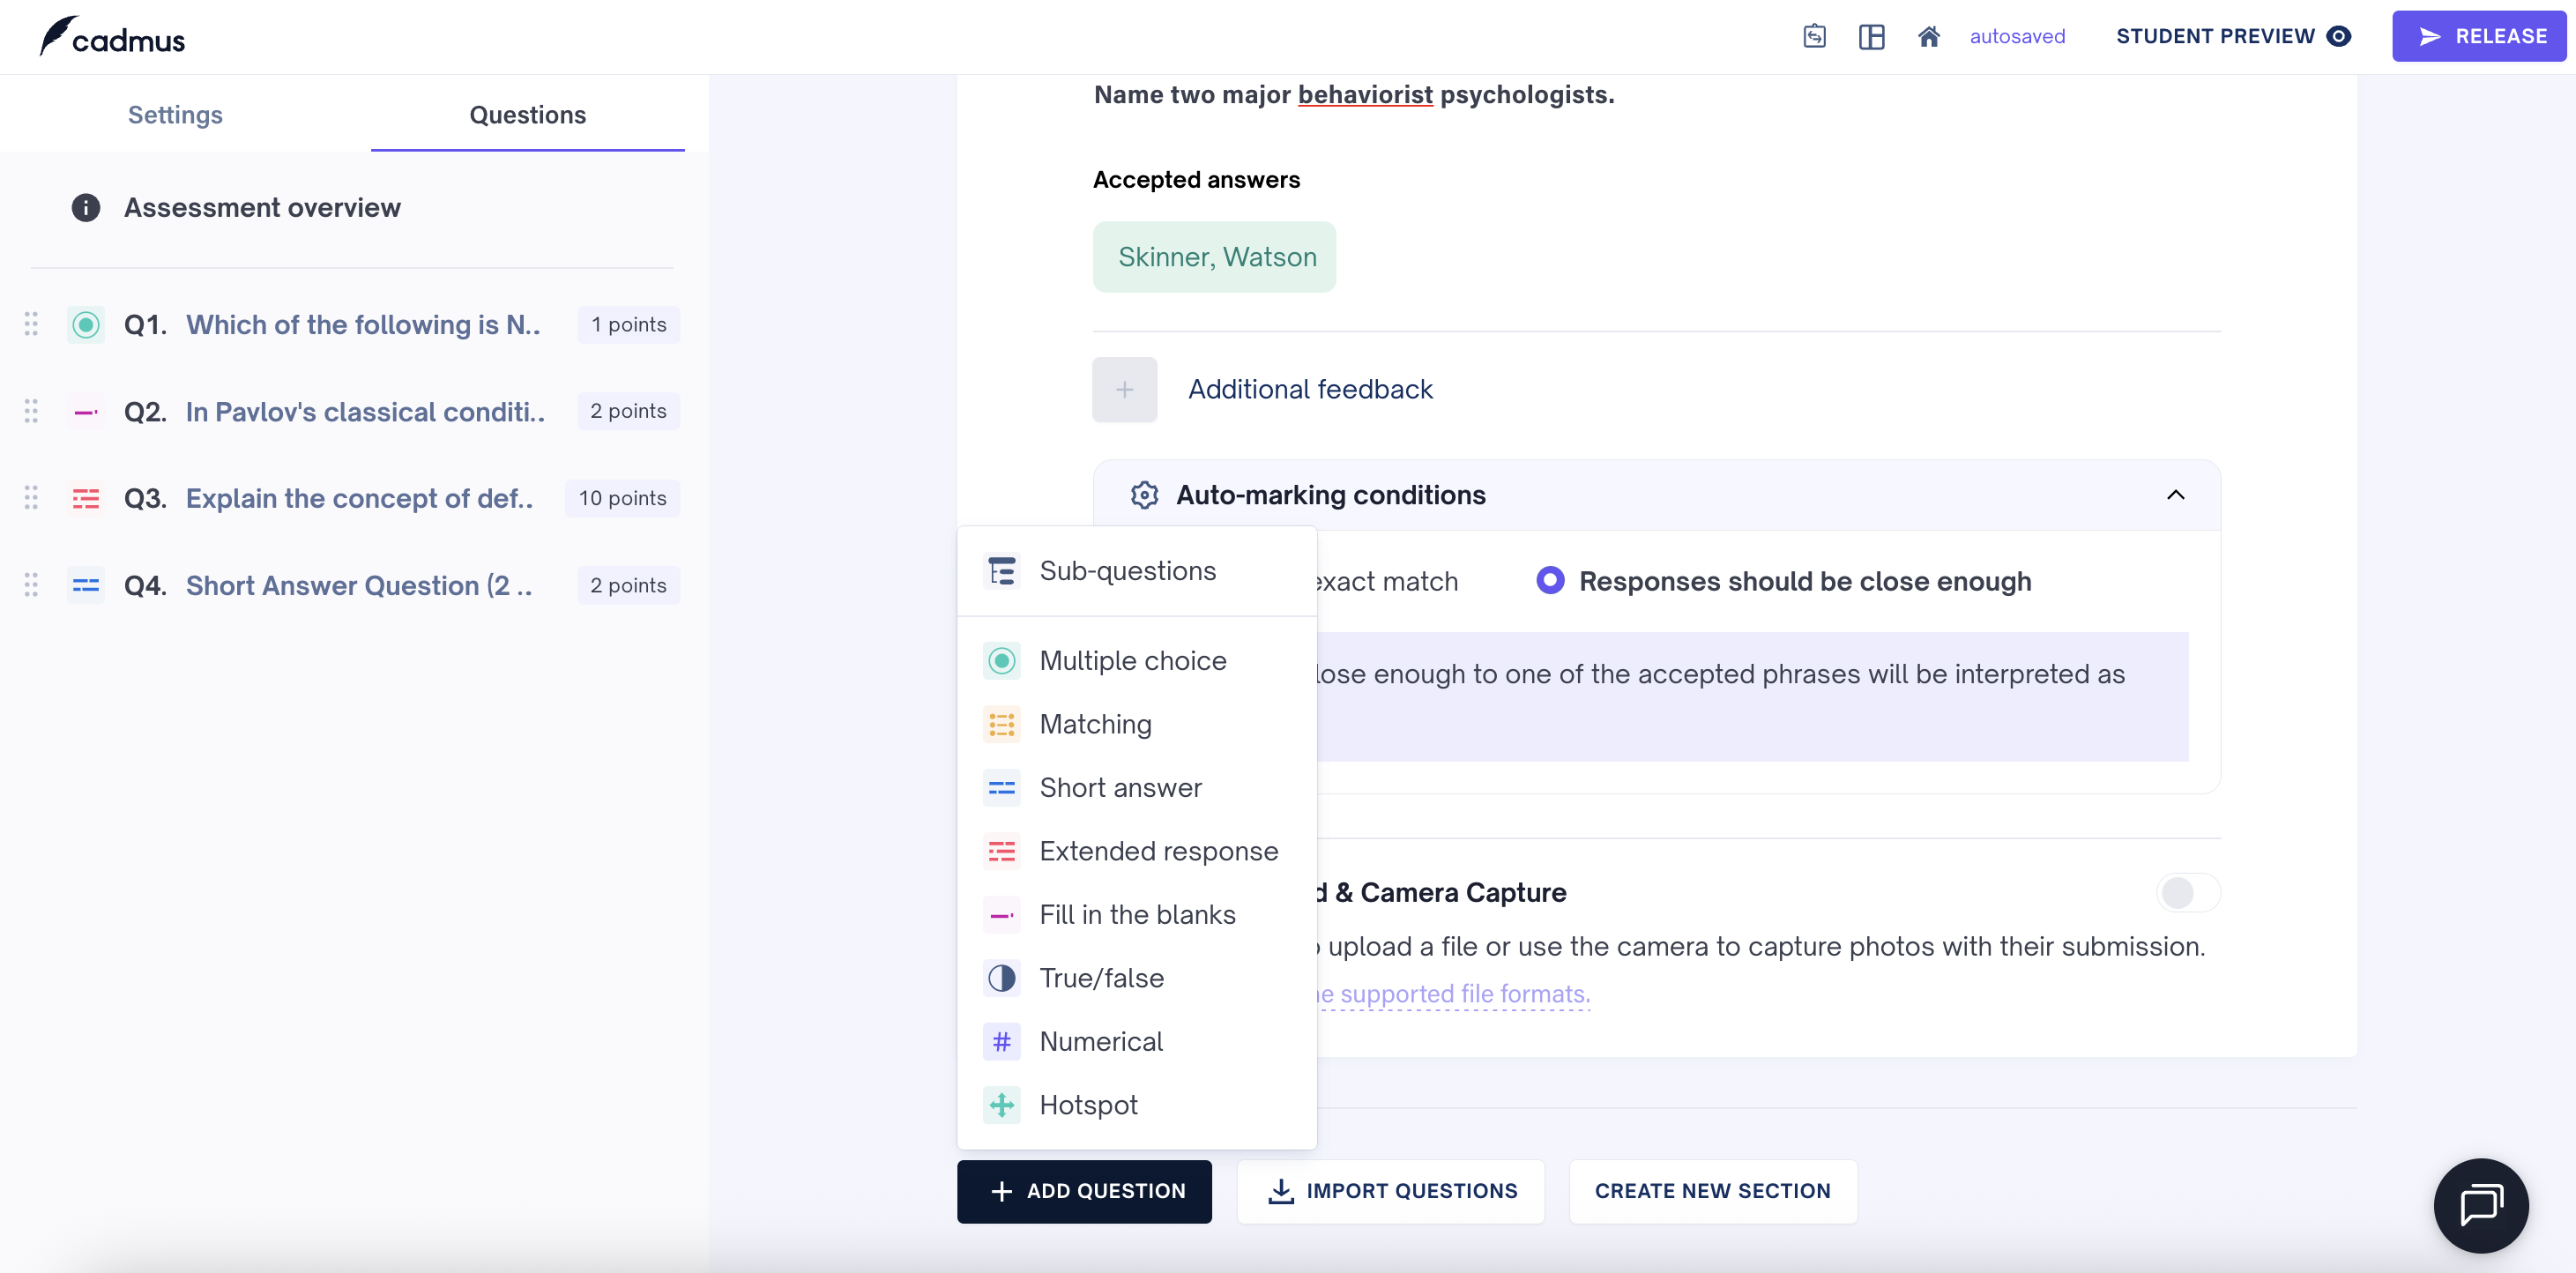Viewport: 2576px width, 1273px height.
Task: Click the Assessment overview info icon
Action: pyautogui.click(x=86, y=208)
